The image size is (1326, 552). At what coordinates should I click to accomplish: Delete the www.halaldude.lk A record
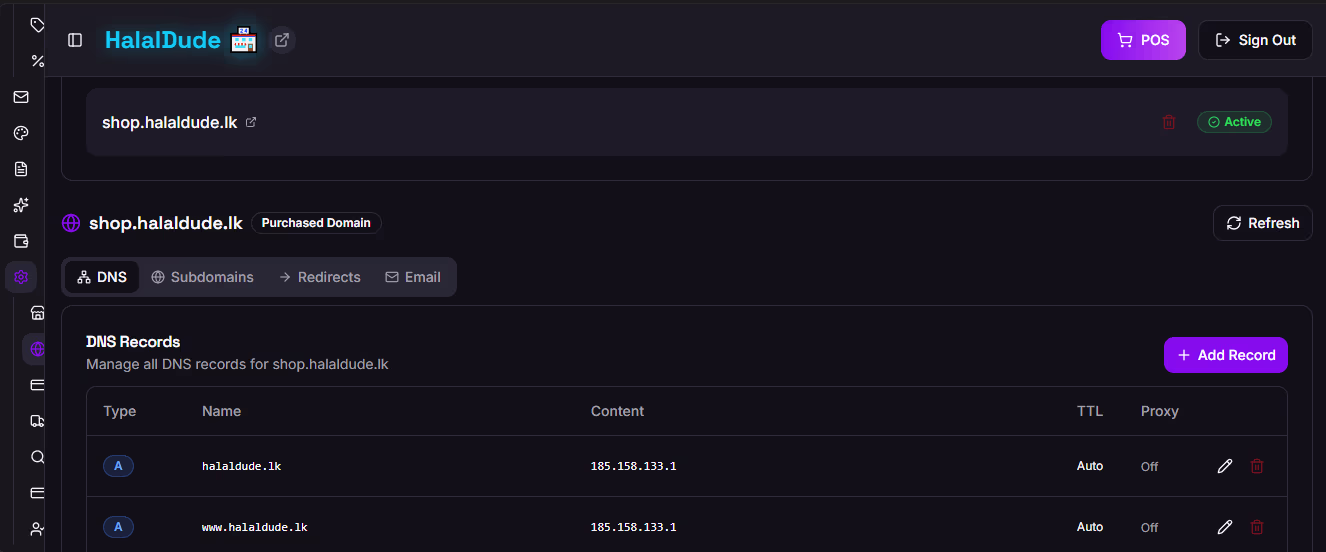(x=1257, y=527)
